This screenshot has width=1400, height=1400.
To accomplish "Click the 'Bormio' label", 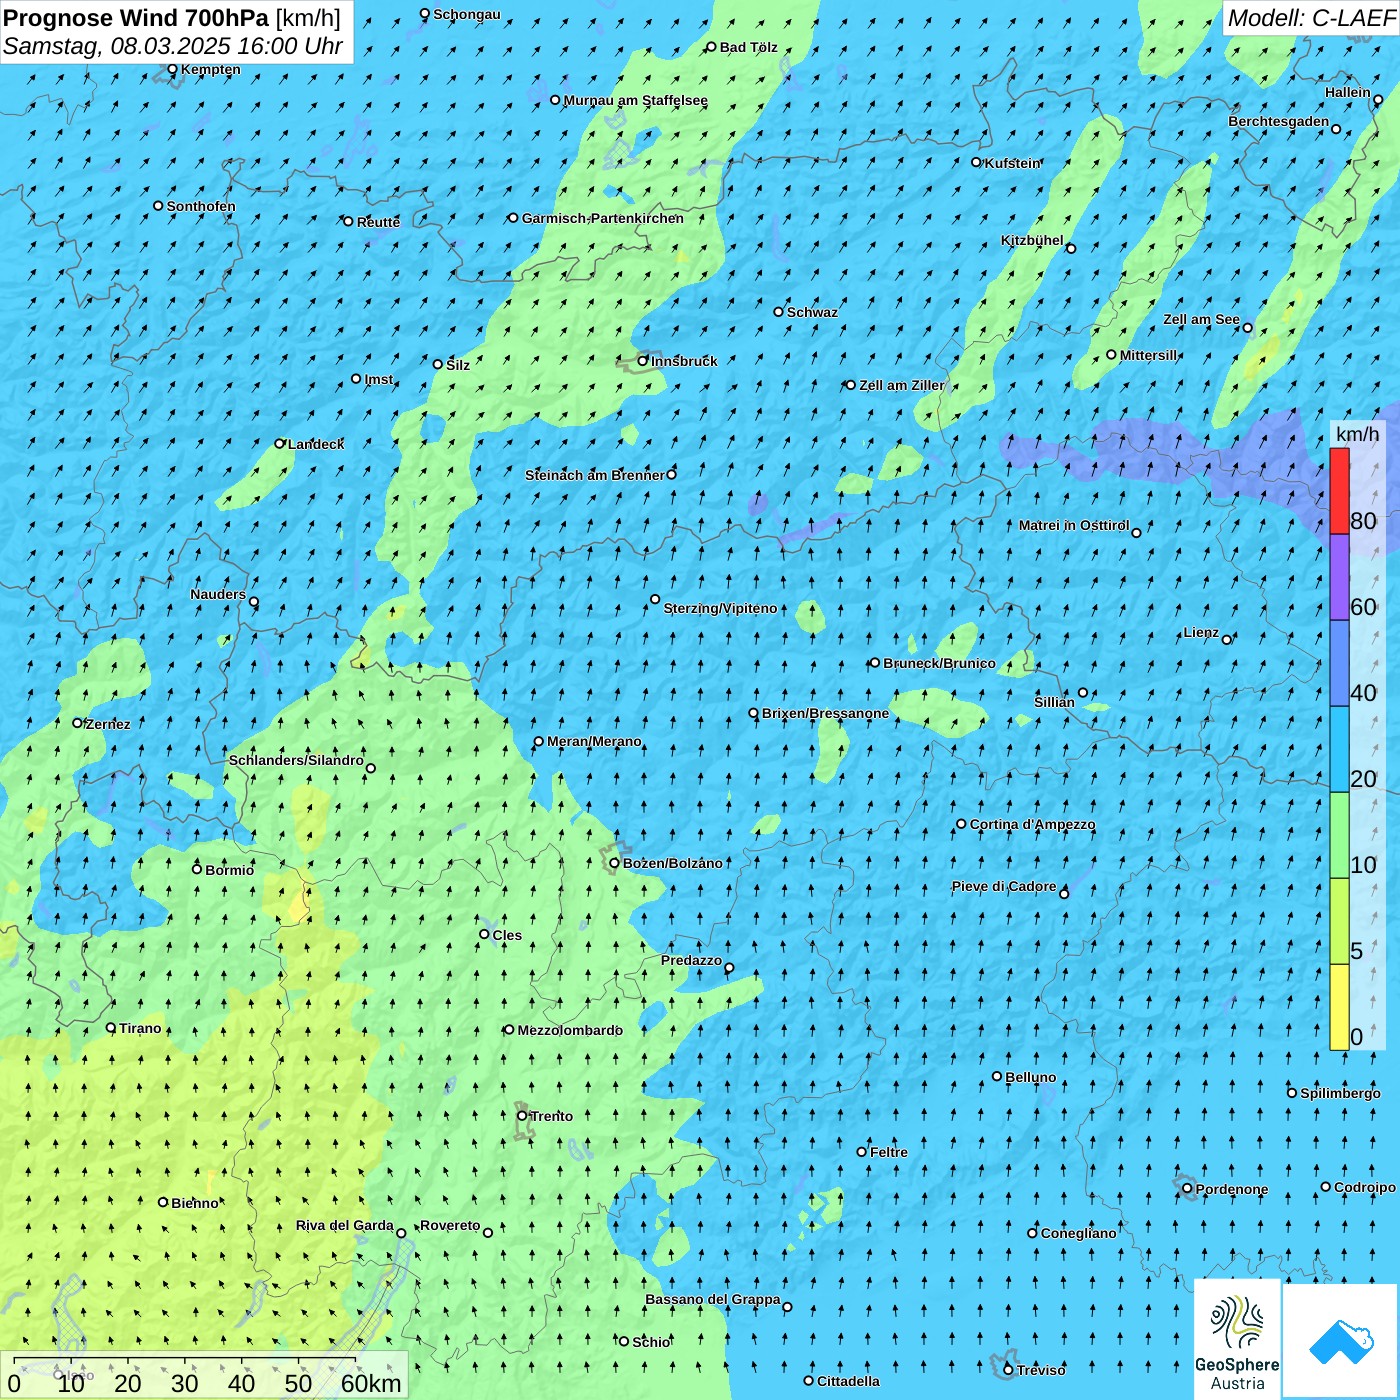I will tap(229, 870).
